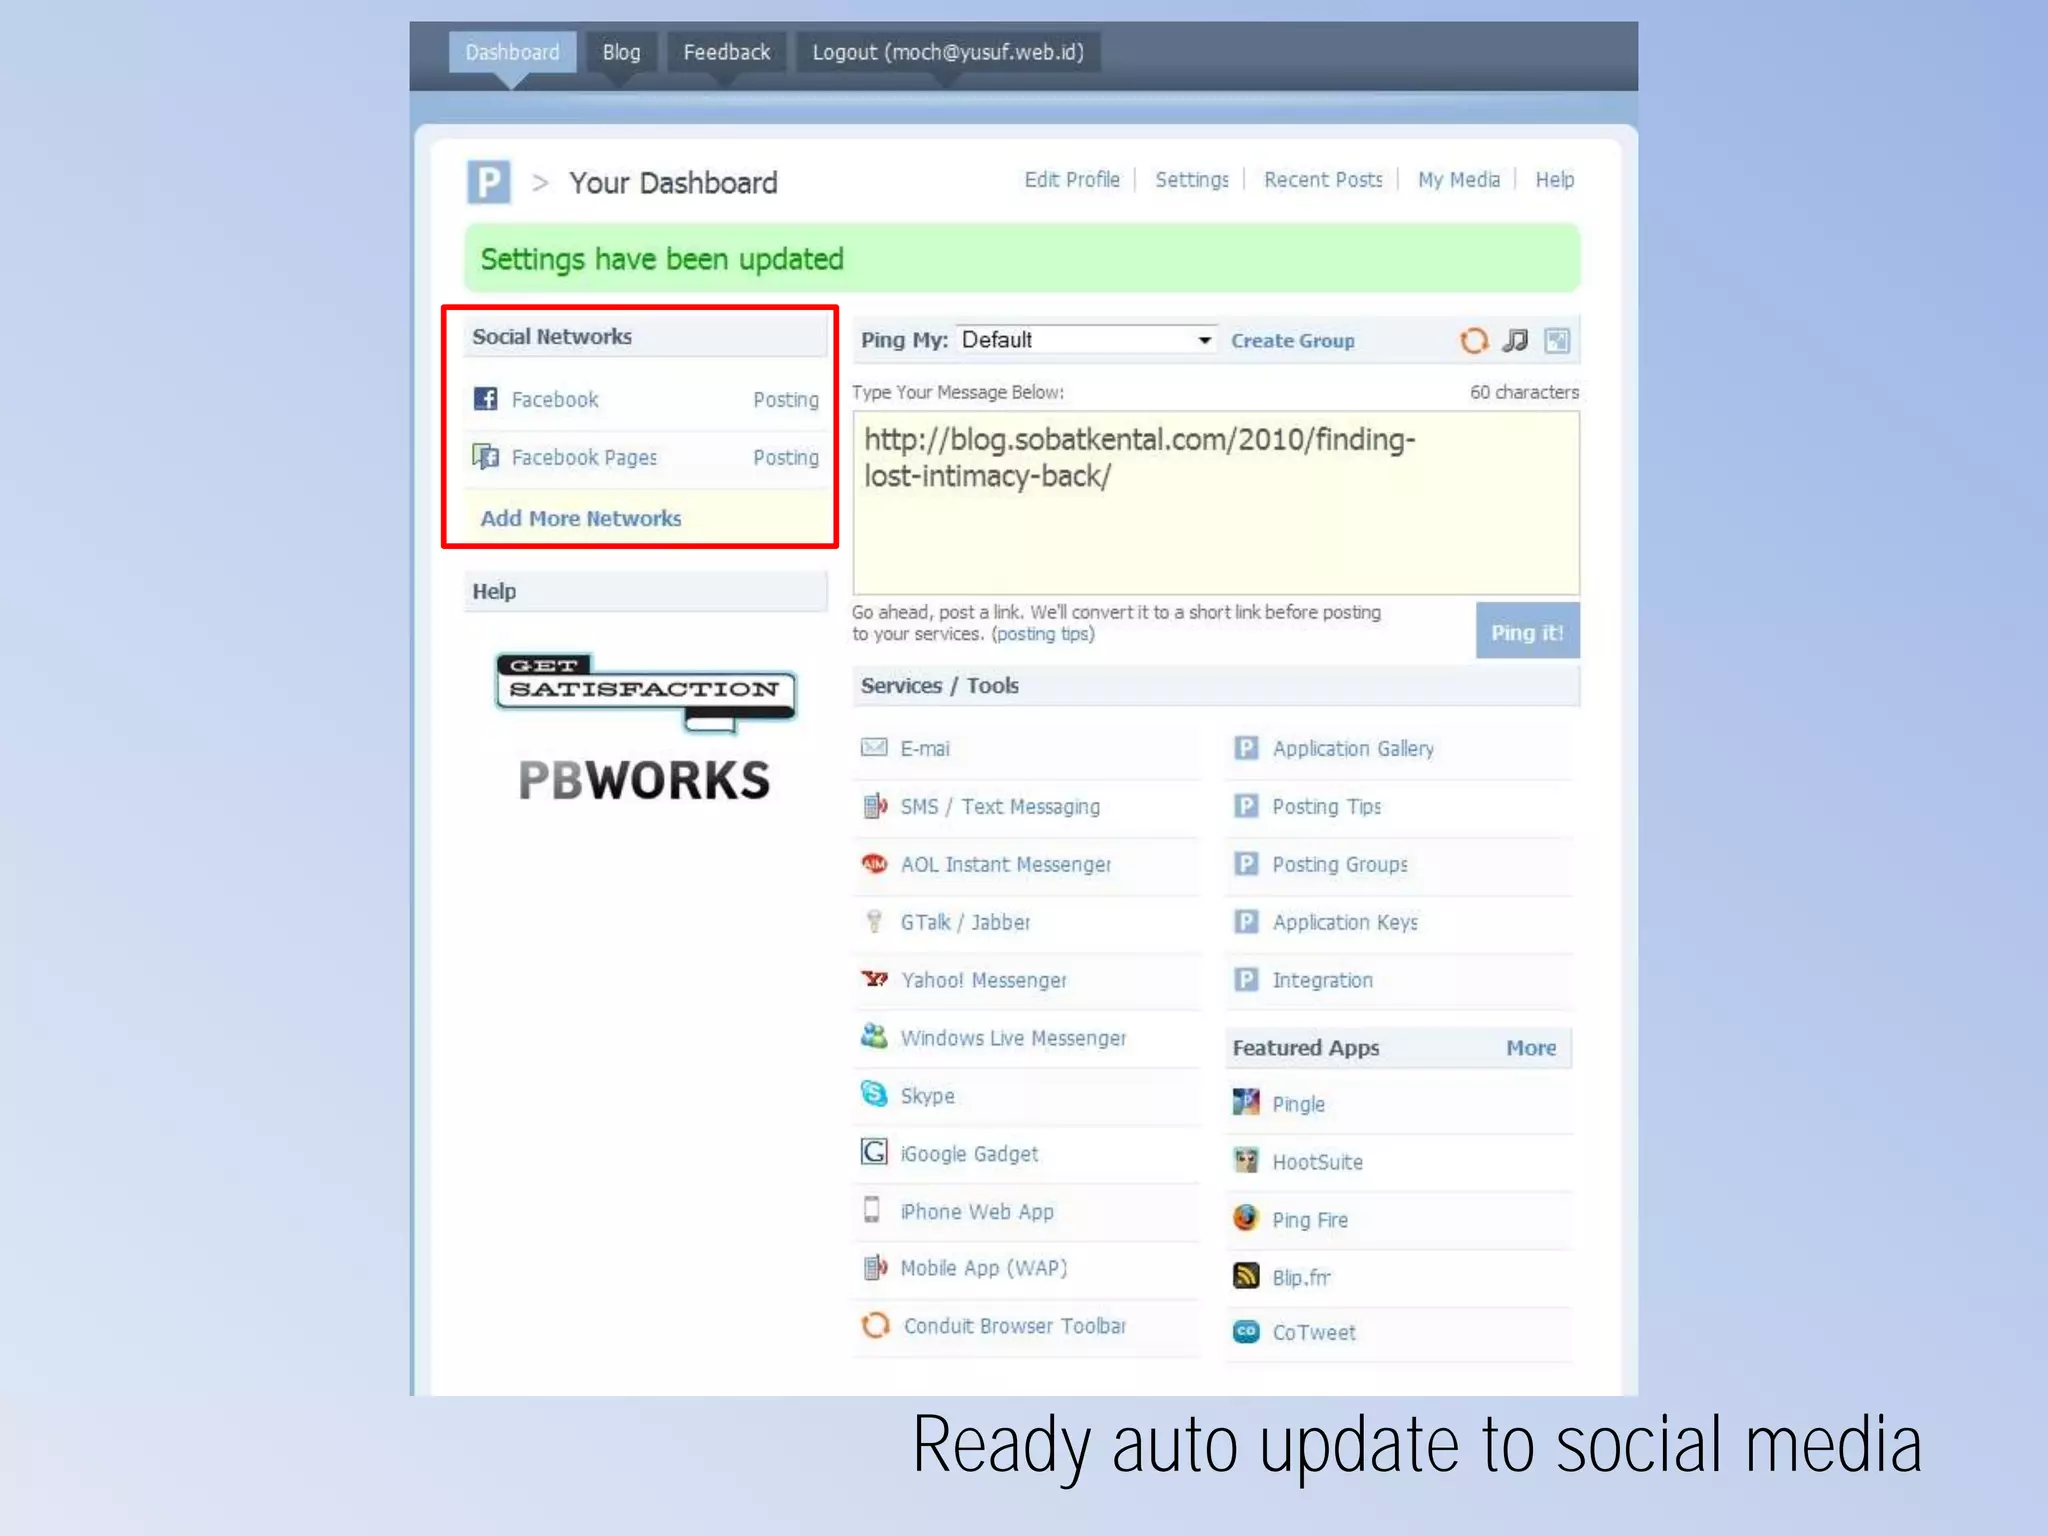Viewport: 2048px width, 1536px height.
Task: Open the Edit Profile link
Action: coord(1072,180)
